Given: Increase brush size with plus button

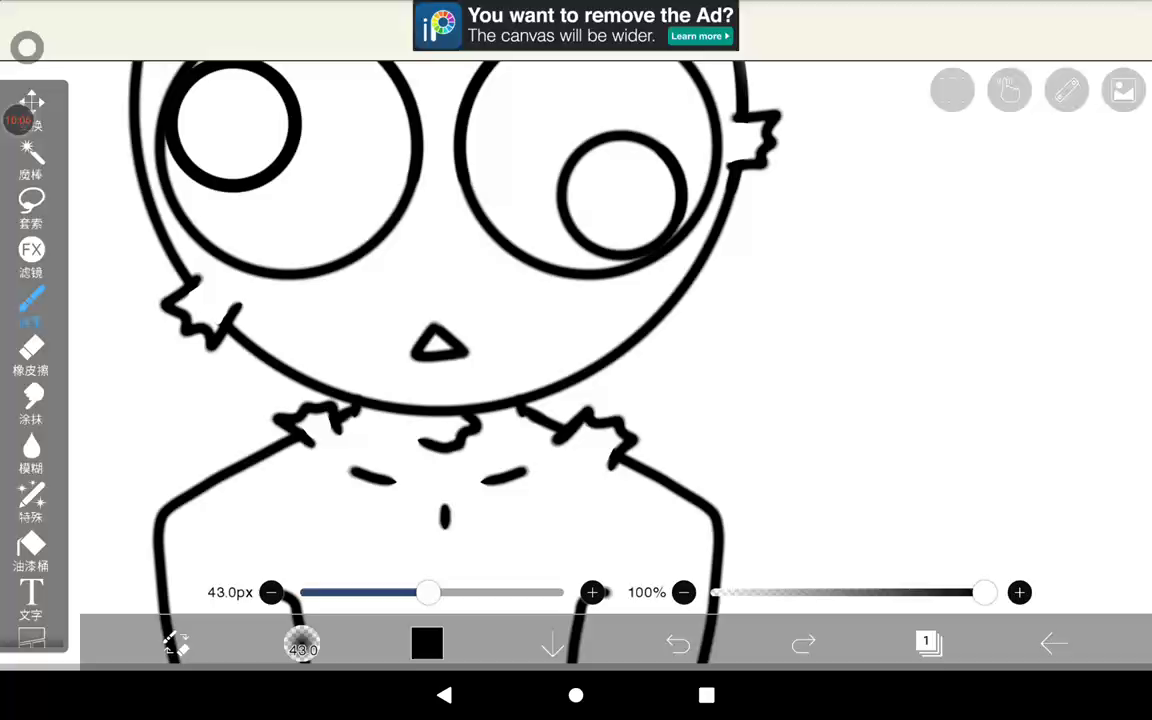Looking at the screenshot, I should (592, 593).
